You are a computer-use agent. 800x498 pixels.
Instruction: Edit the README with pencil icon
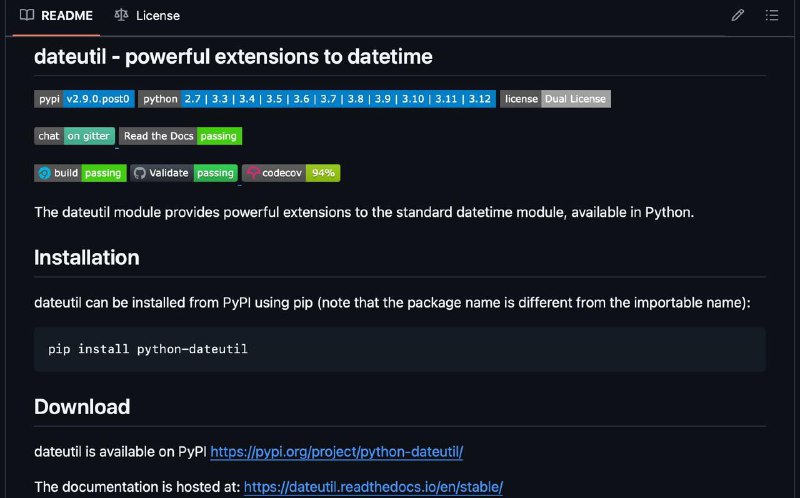click(737, 15)
